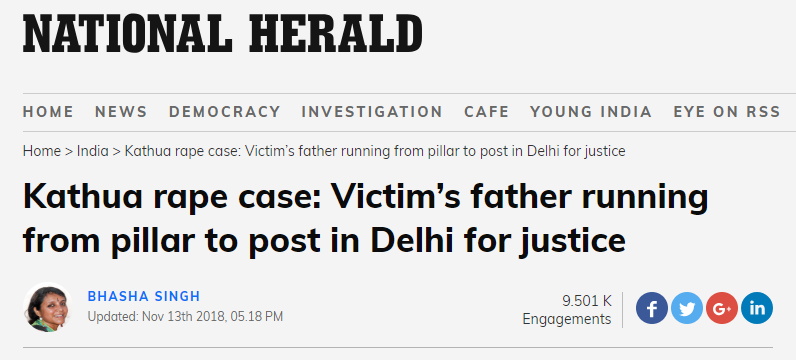Image resolution: width=796 pixels, height=360 pixels.
Task: Open the Kathua rape case breadcrumb link
Action: click(x=375, y=151)
